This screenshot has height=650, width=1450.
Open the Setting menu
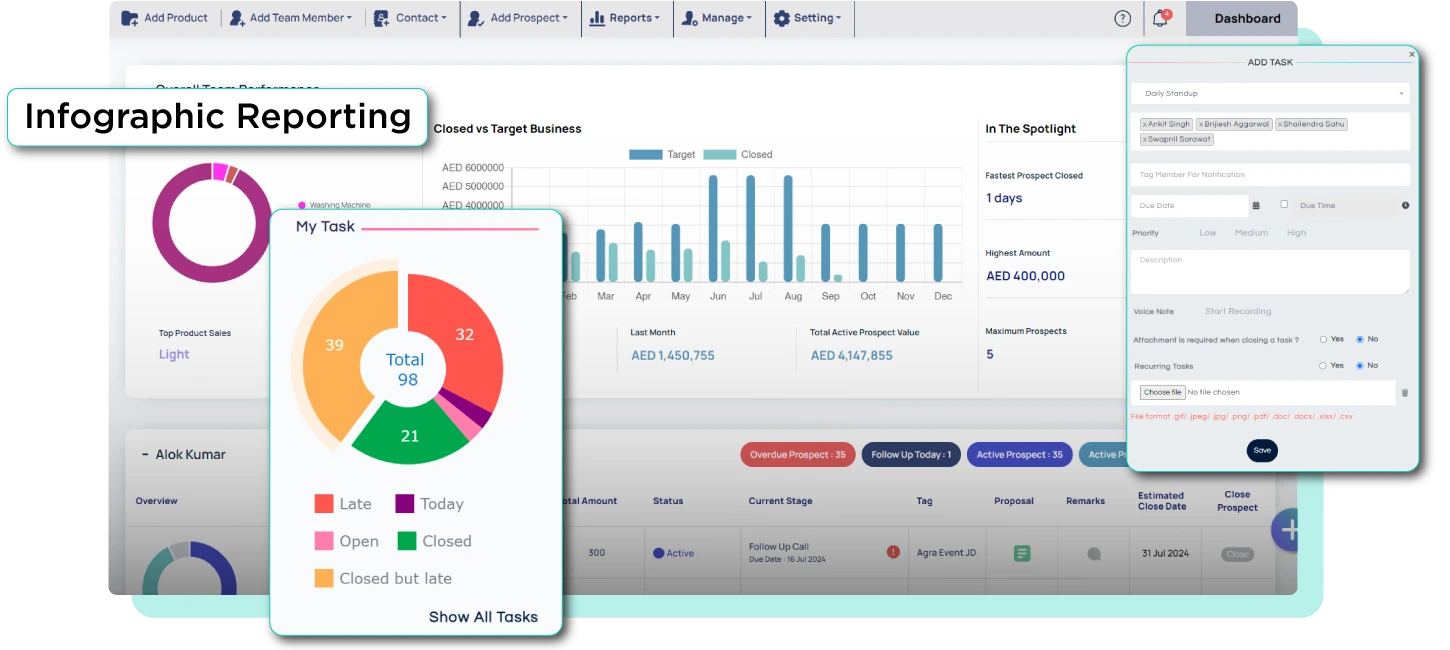click(808, 18)
